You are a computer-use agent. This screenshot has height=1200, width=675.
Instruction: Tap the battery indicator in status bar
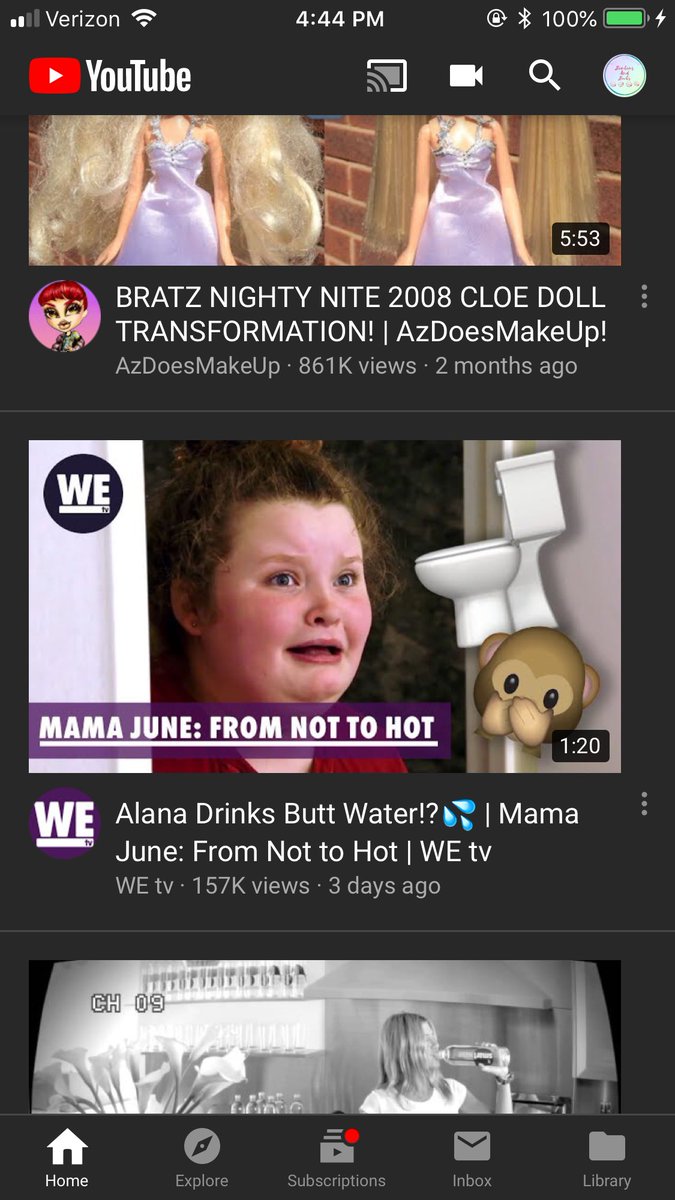[626, 18]
